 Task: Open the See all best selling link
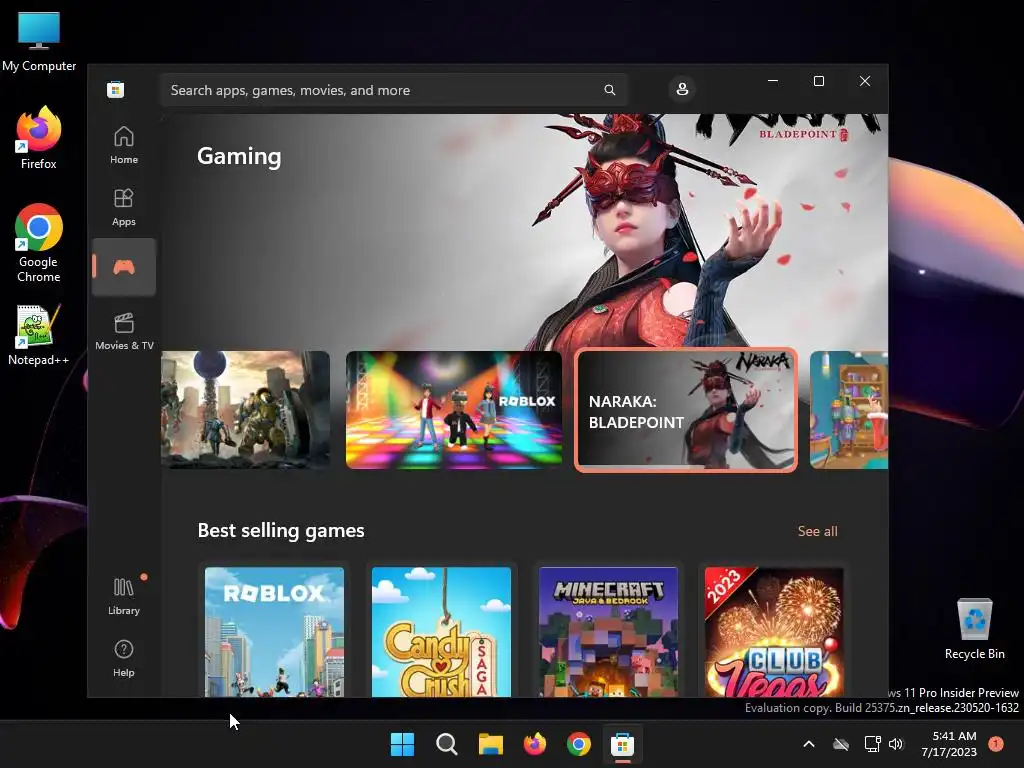coord(817,531)
